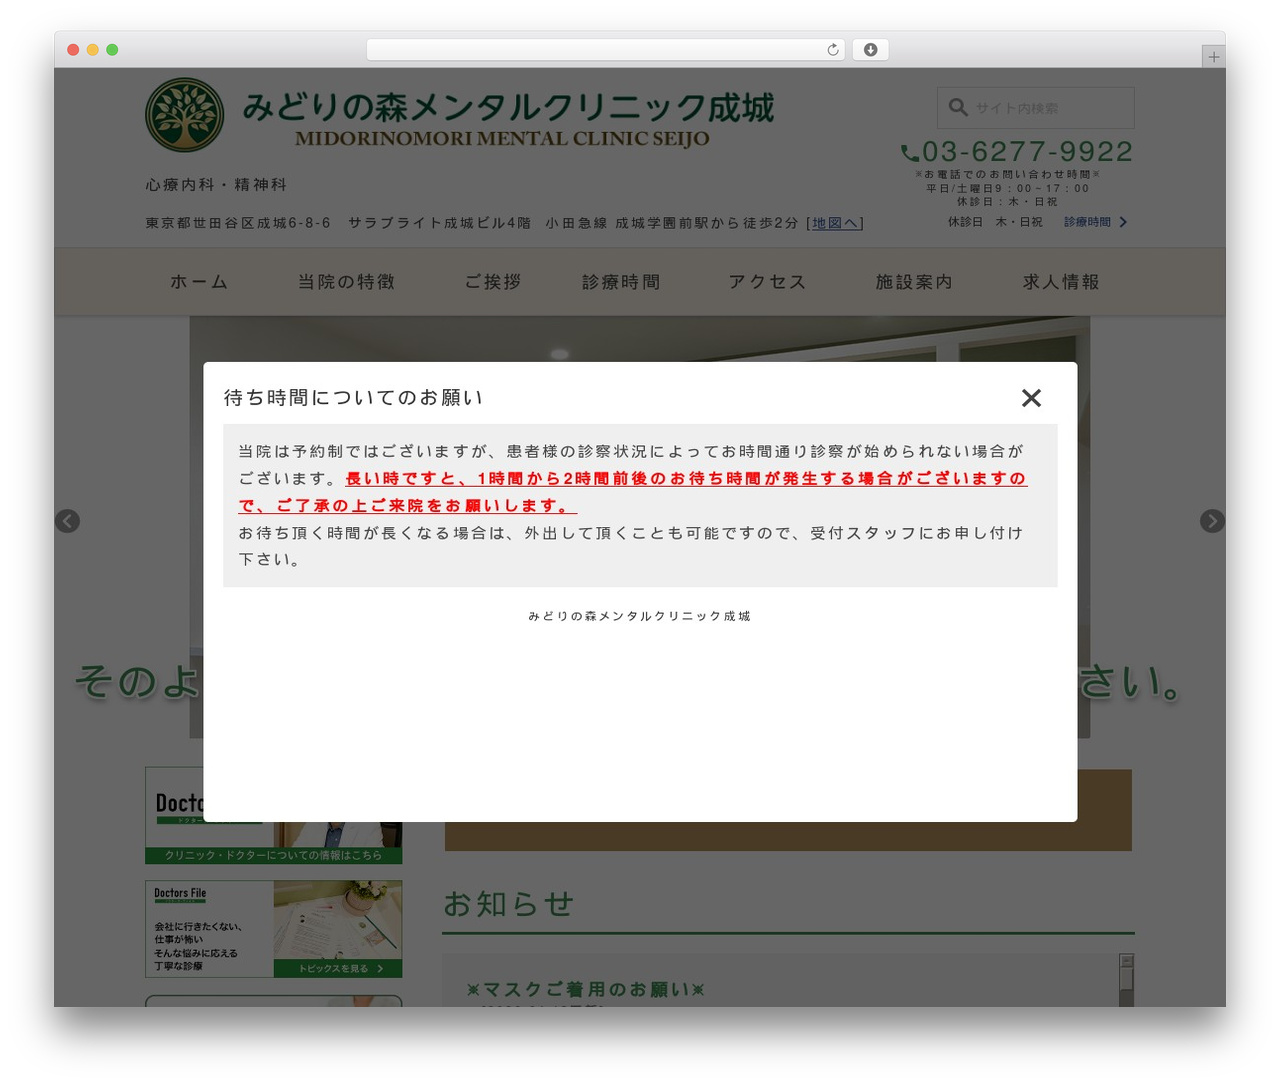Click the news list scrollbar
The height and width of the screenshot is (1084, 1280).
(x=1126, y=980)
